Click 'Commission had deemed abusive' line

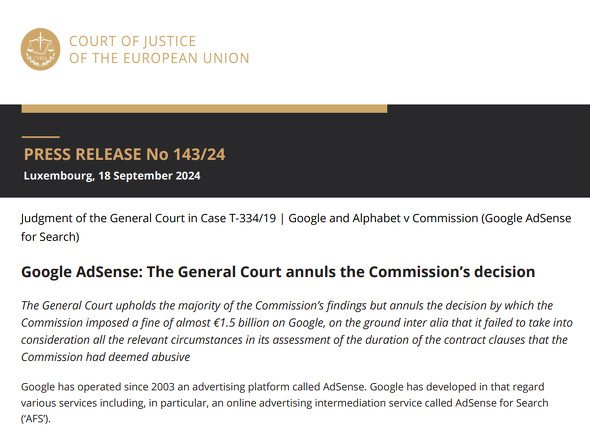[x=105, y=357]
